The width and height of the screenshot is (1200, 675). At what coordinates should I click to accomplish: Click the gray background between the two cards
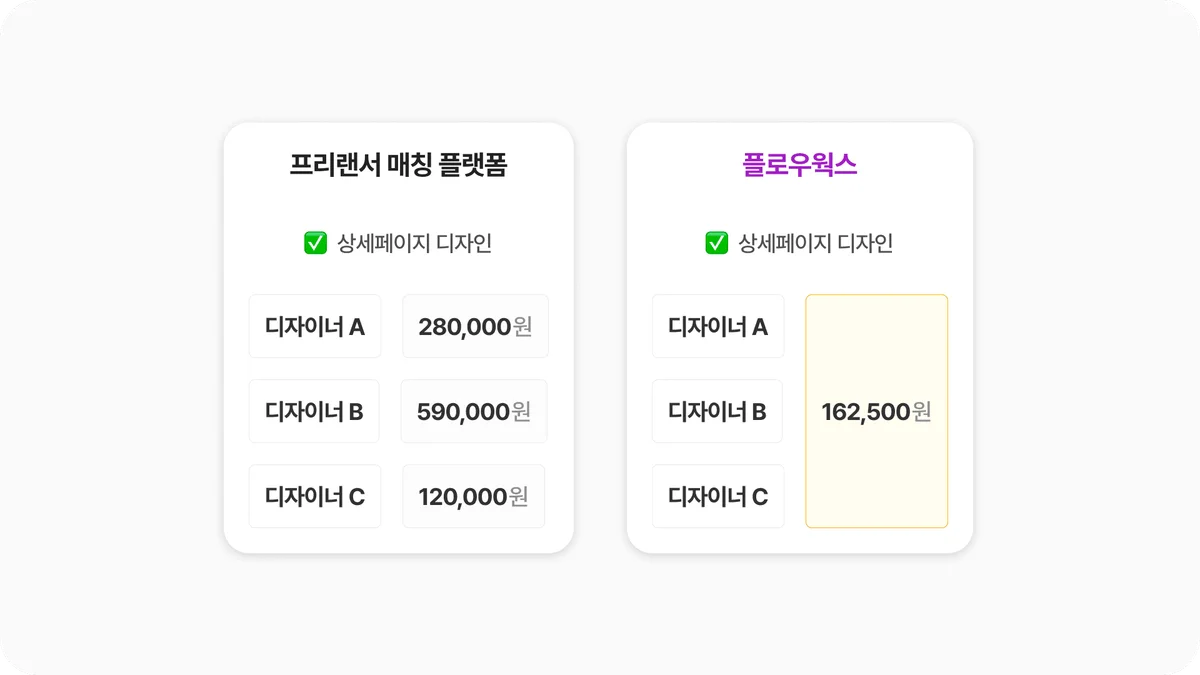(600, 338)
